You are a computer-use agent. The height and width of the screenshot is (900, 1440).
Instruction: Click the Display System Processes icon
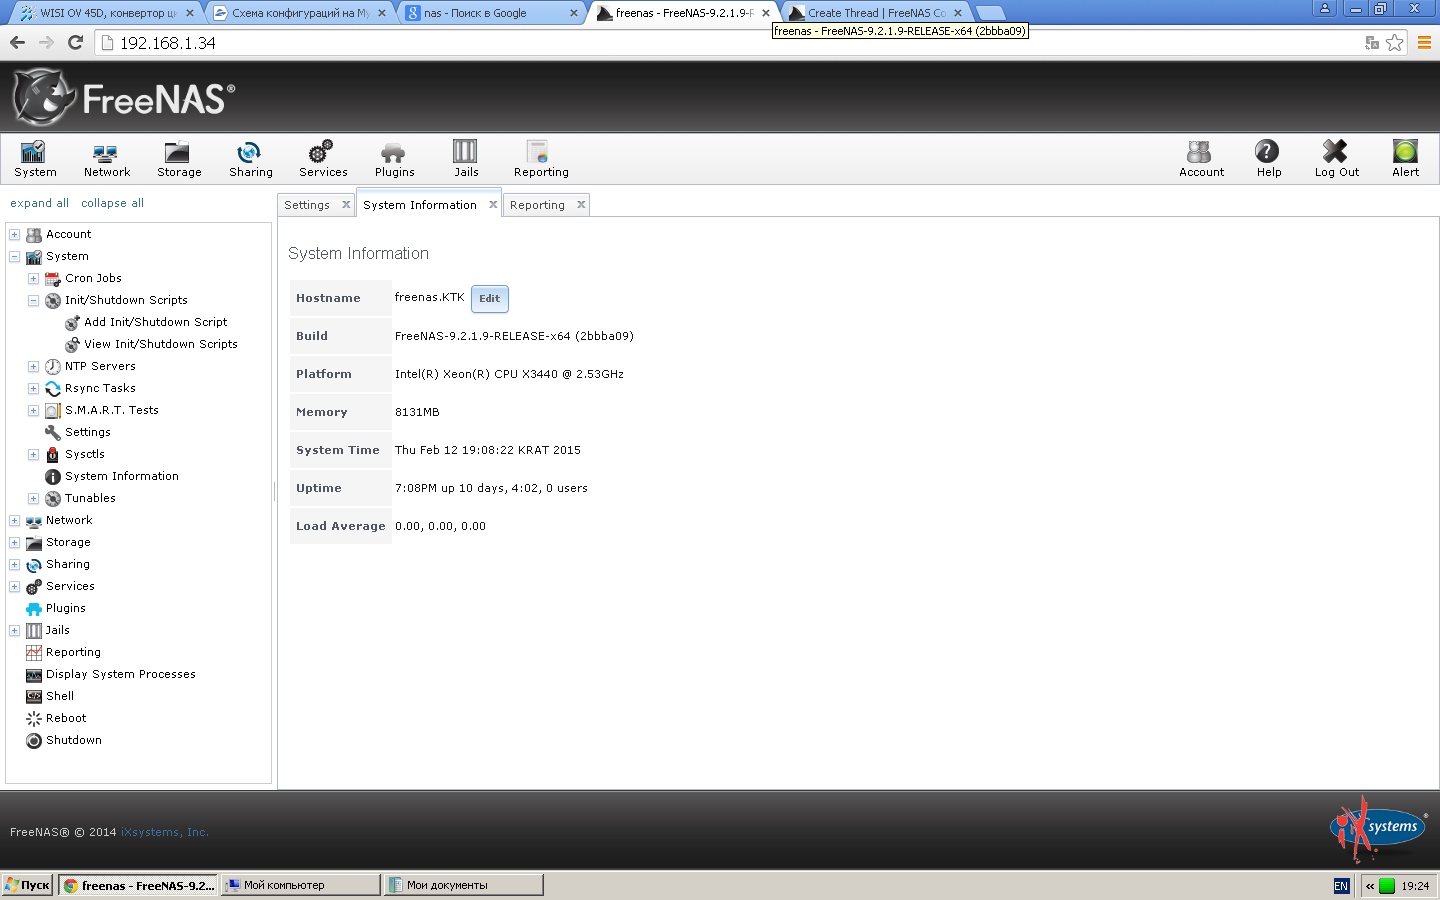coord(34,674)
